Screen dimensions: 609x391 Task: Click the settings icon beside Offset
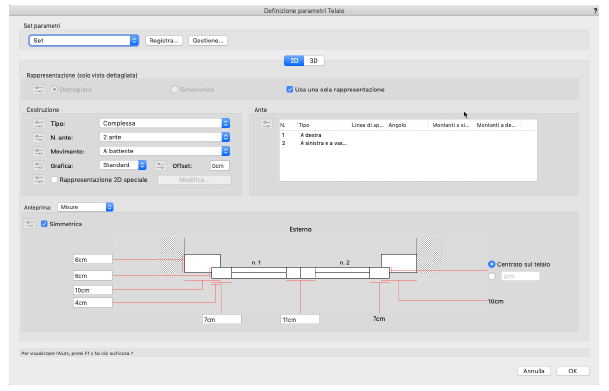(x=160, y=166)
